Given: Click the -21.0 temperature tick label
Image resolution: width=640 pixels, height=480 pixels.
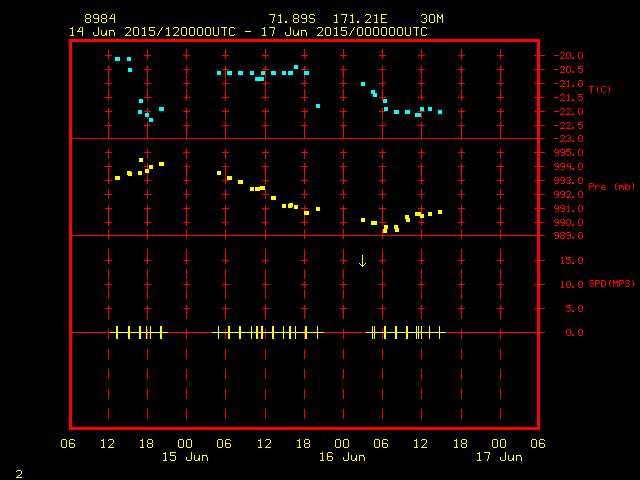Looking at the screenshot, I should 569,84.
